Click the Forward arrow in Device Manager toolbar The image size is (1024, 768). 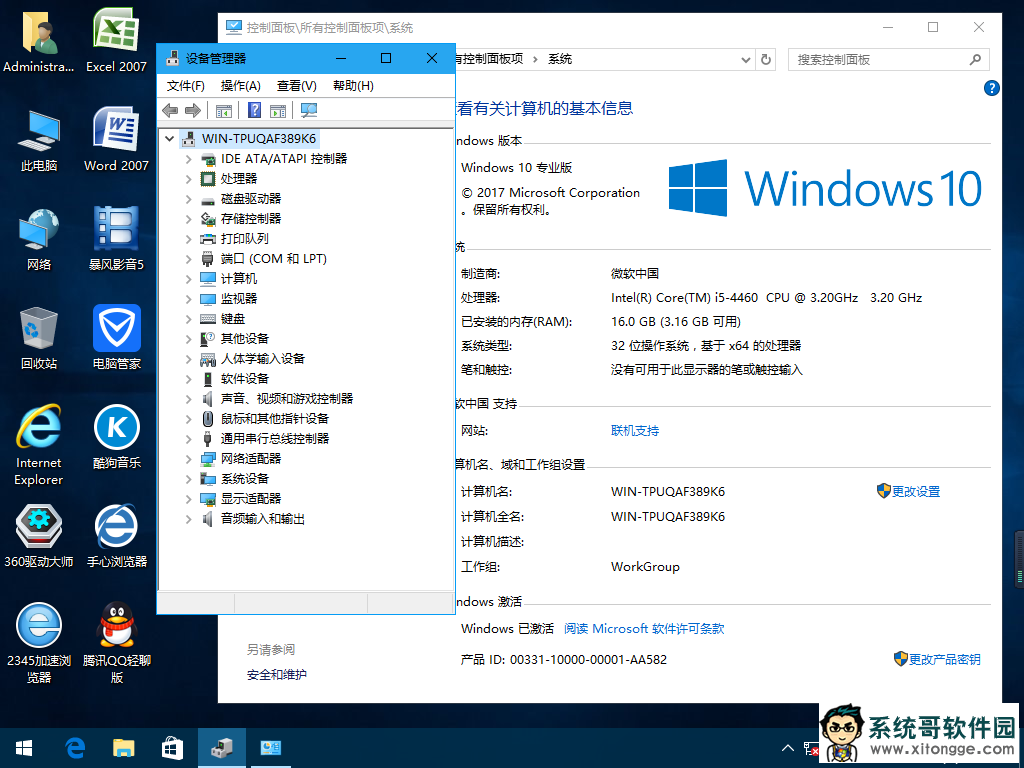pos(193,110)
